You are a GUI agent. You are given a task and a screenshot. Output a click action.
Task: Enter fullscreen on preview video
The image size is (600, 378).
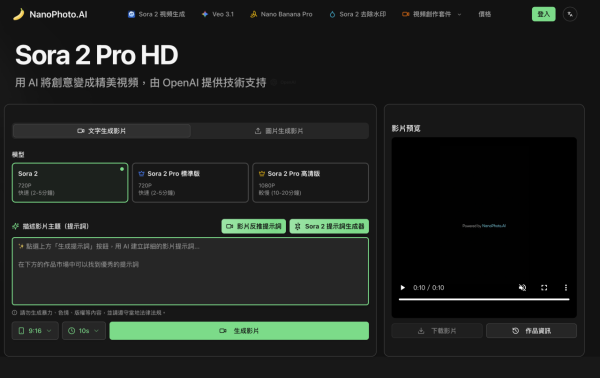click(544, 287)
